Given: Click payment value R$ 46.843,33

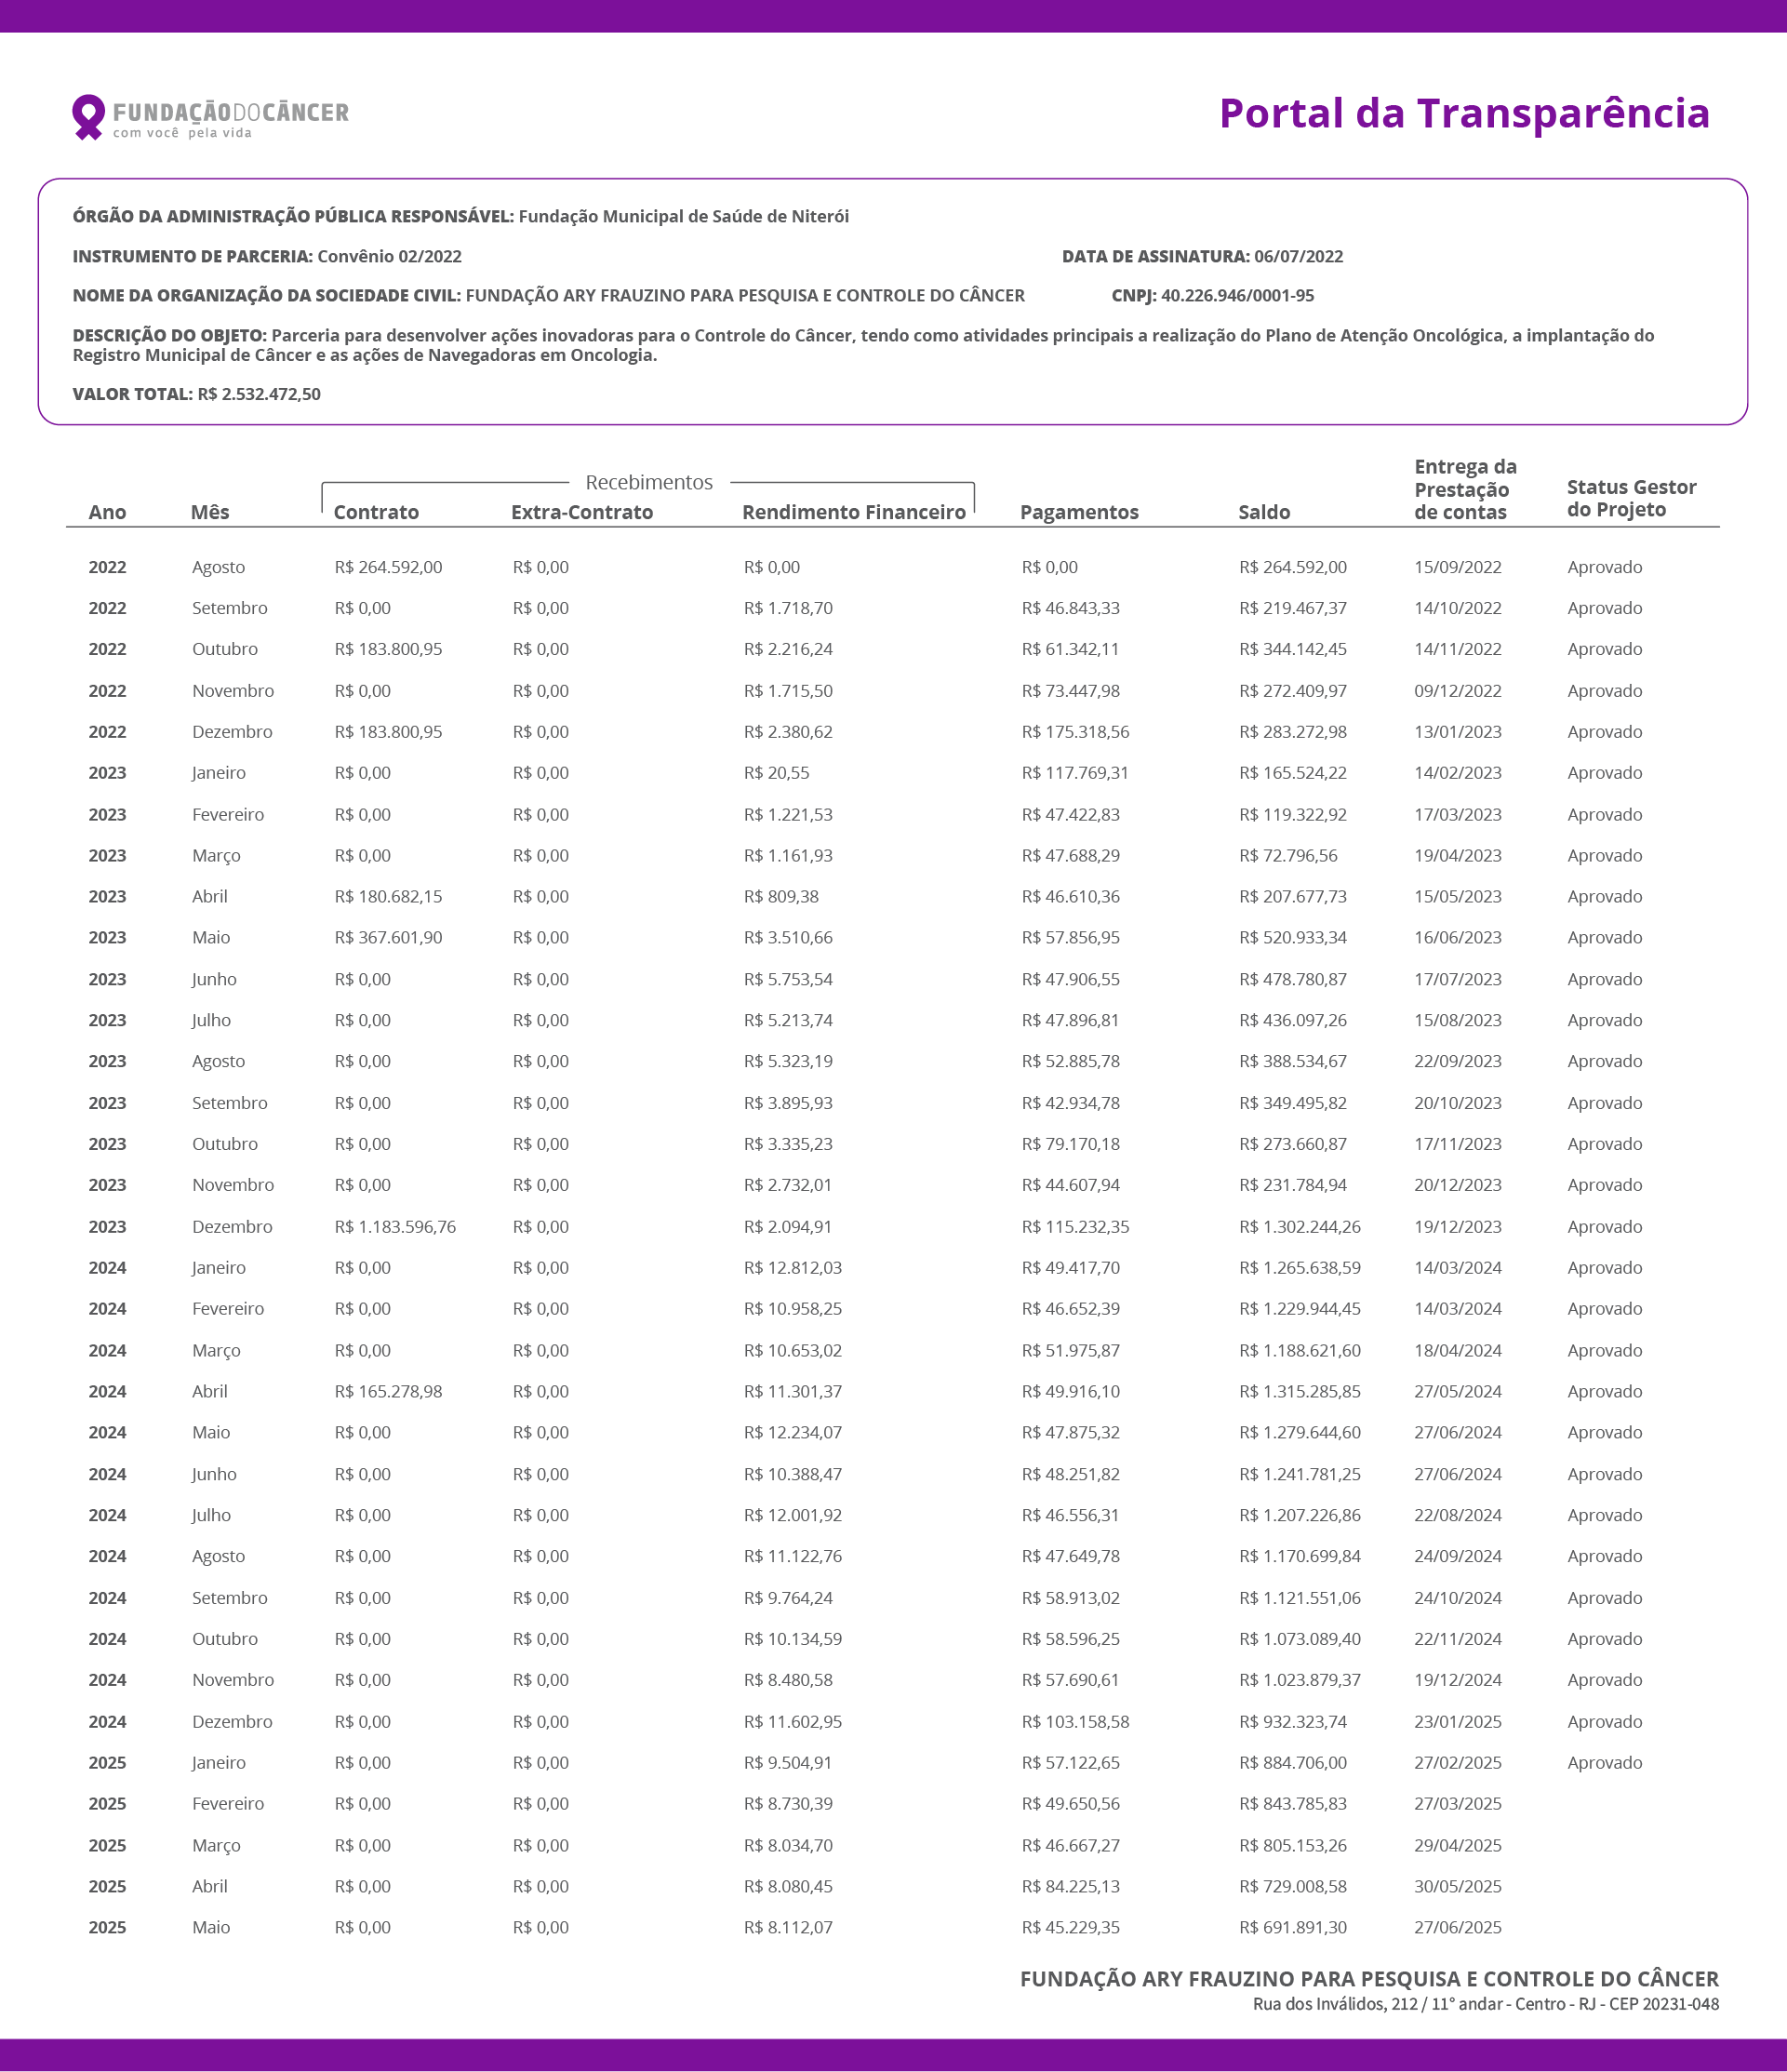Looking at the screenshot, I should [1071, 608].
